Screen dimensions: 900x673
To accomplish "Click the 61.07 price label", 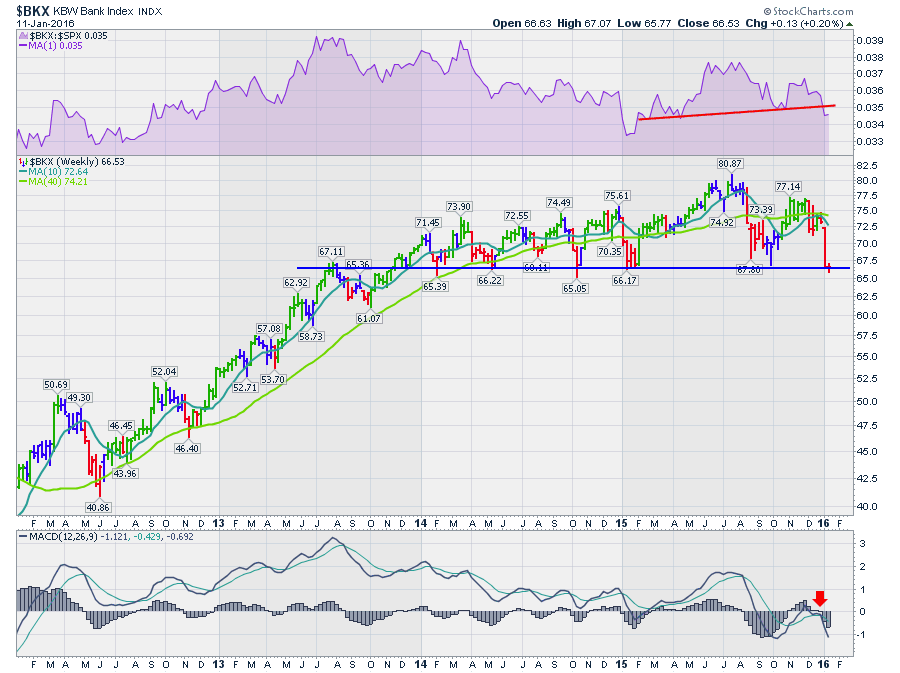I will click(x=368, y=318).
